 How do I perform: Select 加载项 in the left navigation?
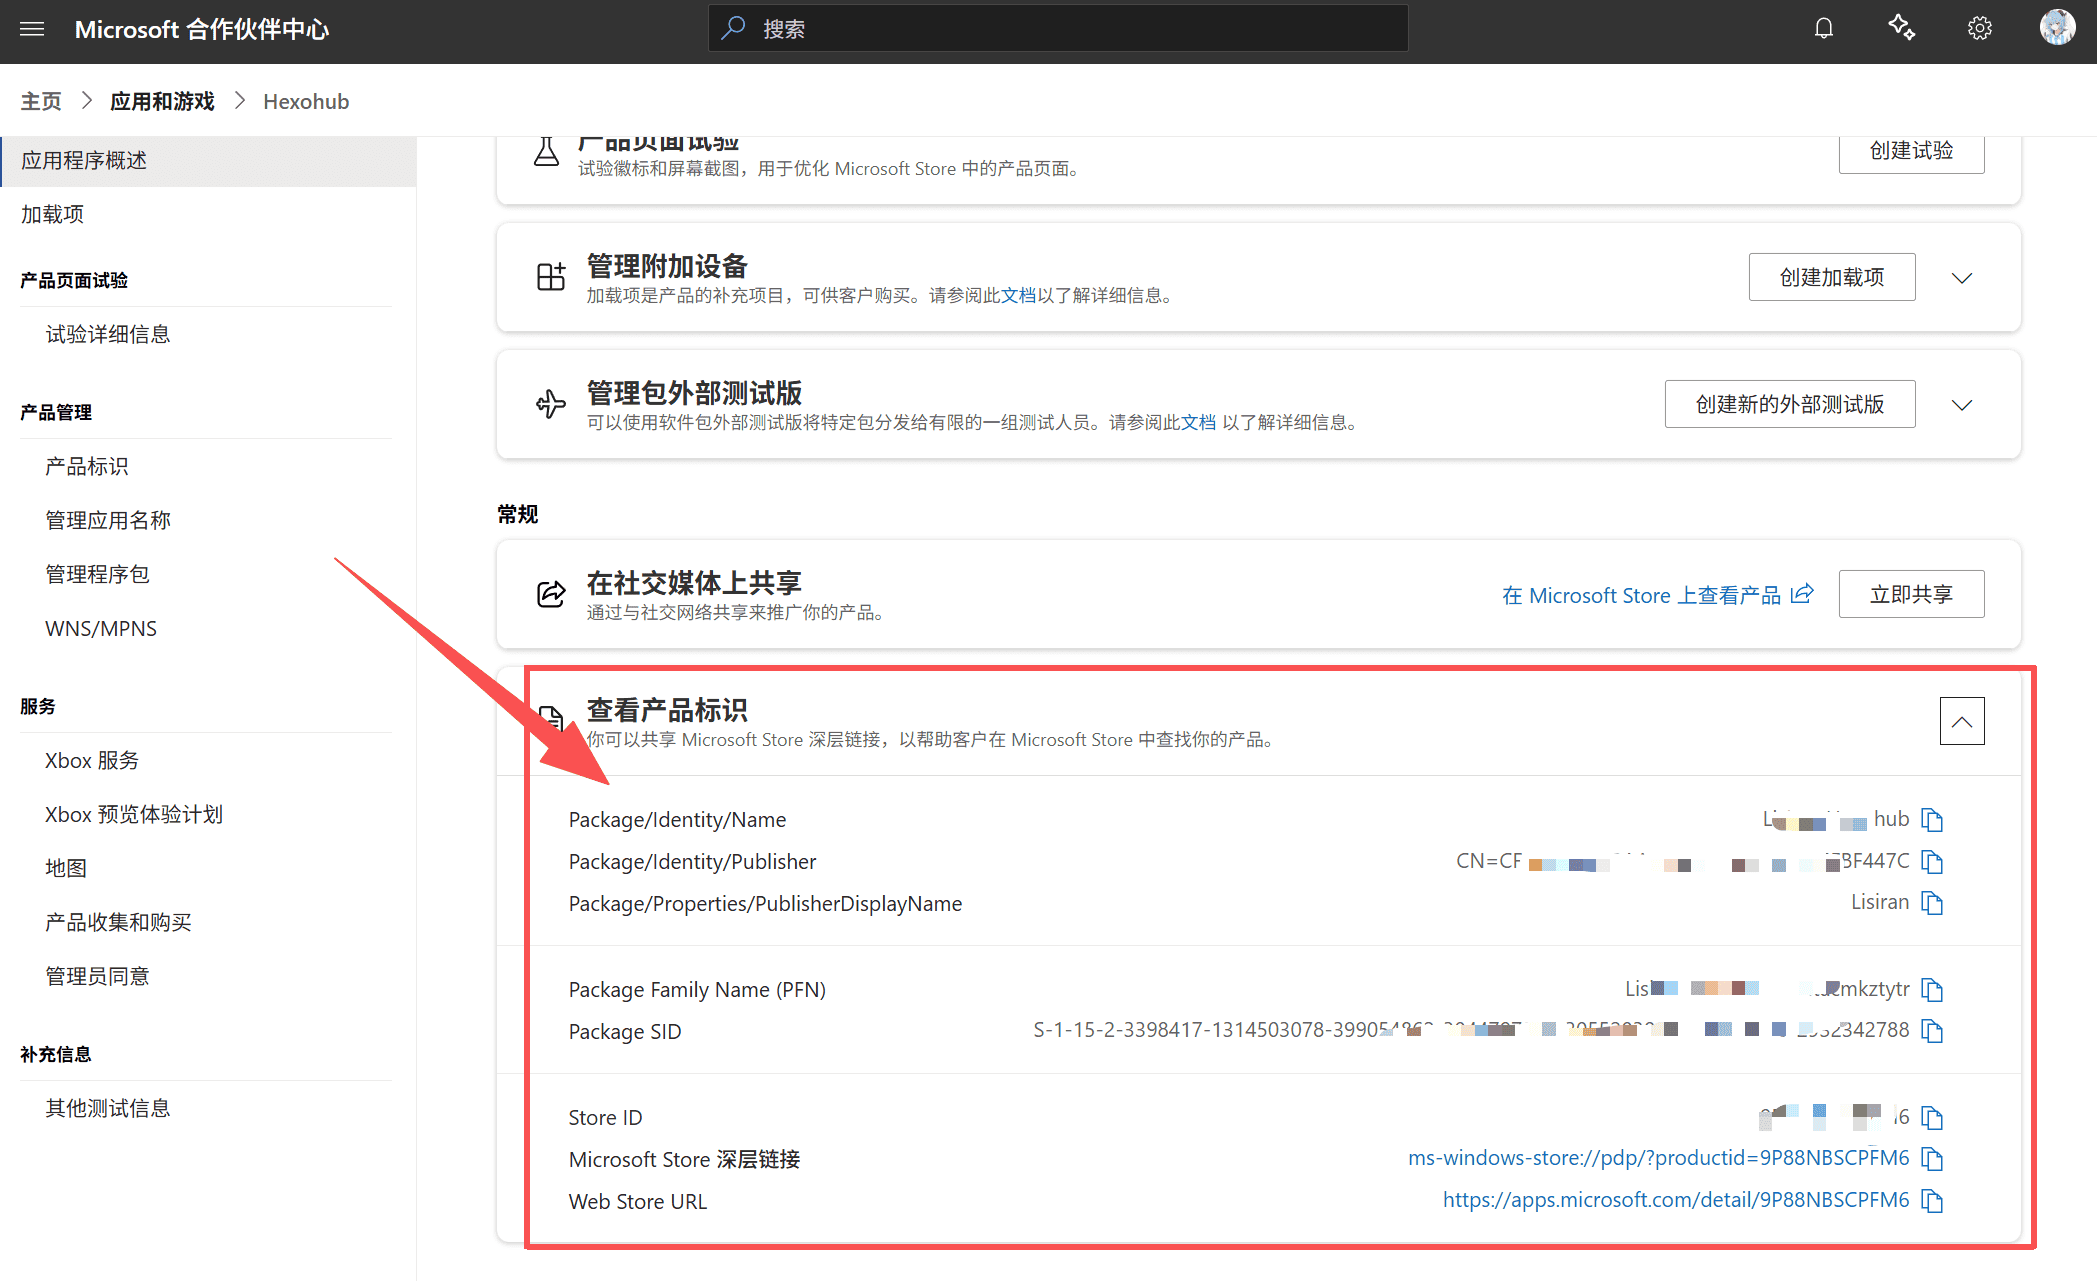(x=52, y=214)
